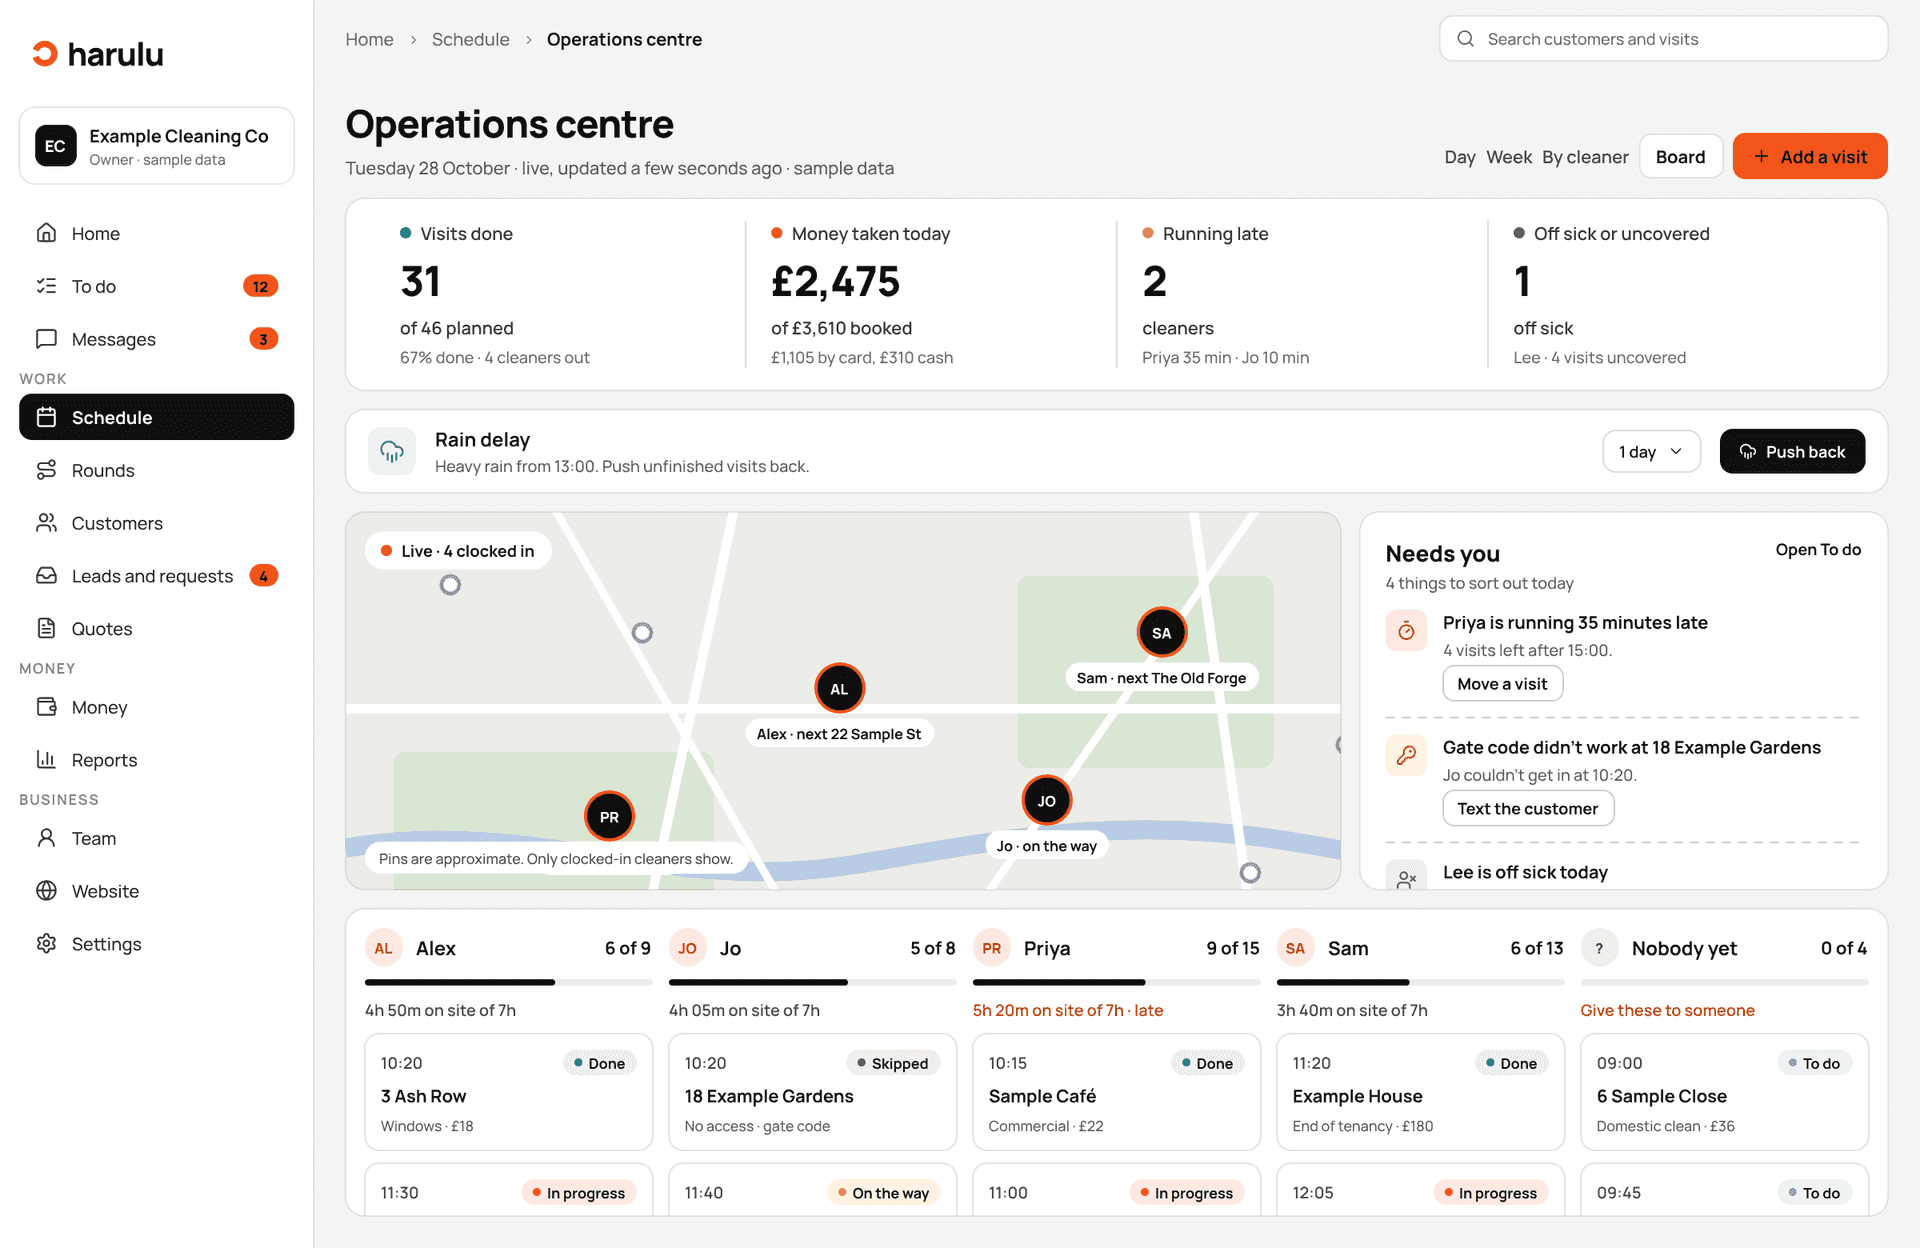Viewport: 1920px width, 1248px height.
Task: Click Give these to someone link
Action: (x=1667, y=1010)
